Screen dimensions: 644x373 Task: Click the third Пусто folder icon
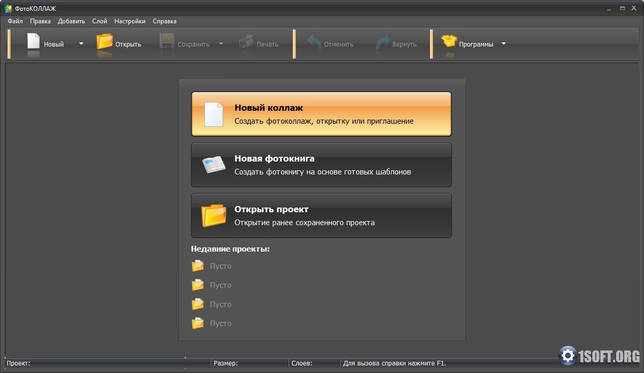pos(198,304)
